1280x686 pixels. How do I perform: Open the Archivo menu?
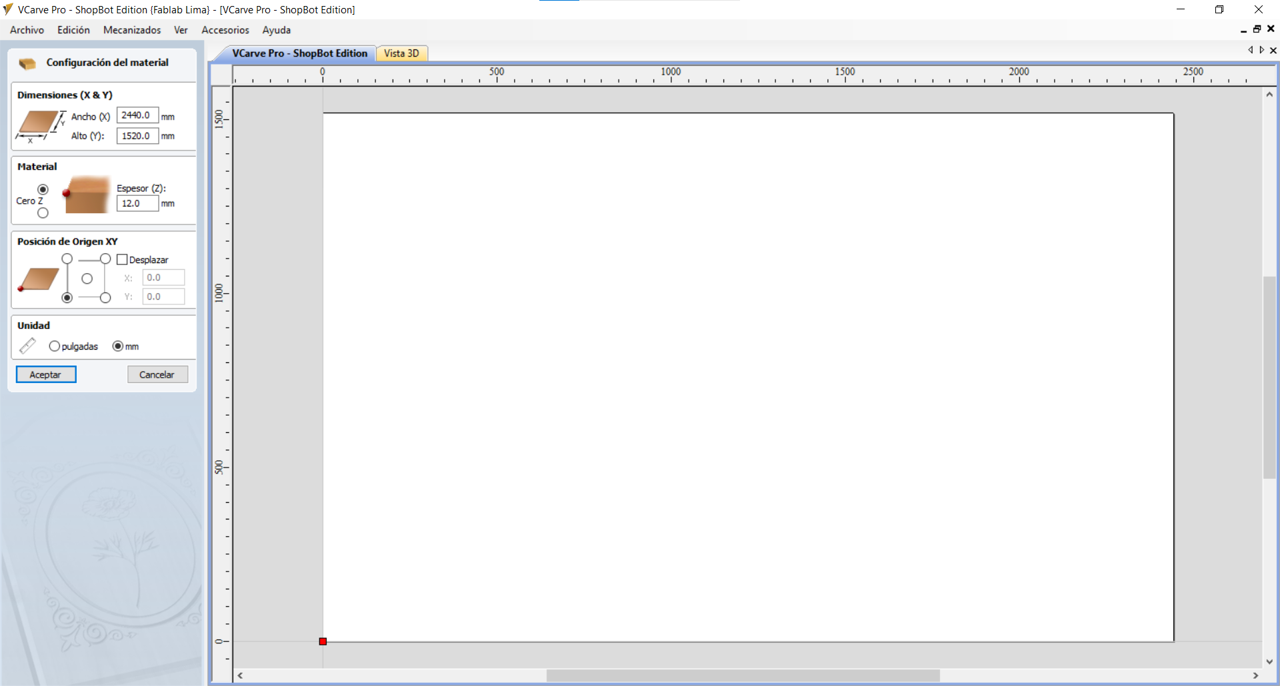[27, 30]
